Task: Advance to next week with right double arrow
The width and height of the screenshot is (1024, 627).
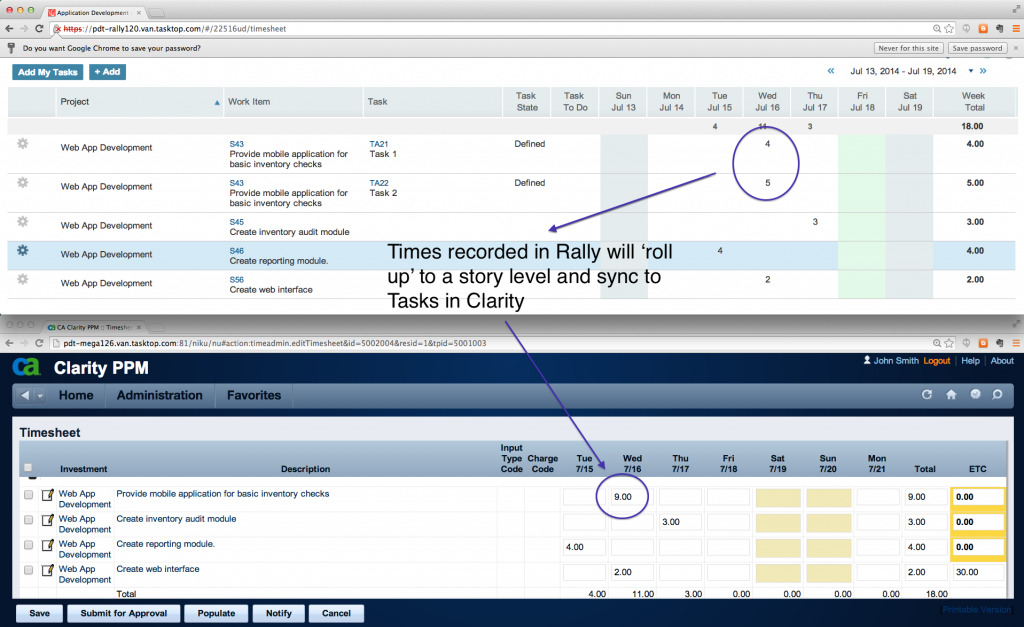Action: pyautogui.click(x=983, y=71)
